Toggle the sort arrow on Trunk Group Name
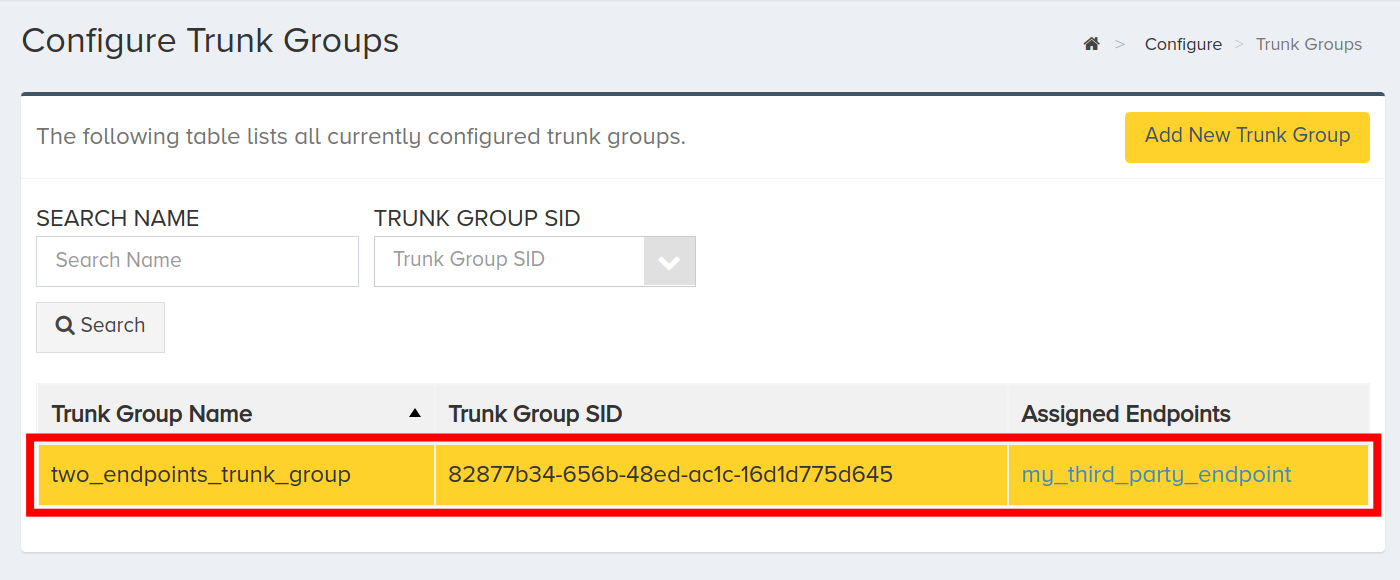This screenshot has height=580, width=1400. 415,413
